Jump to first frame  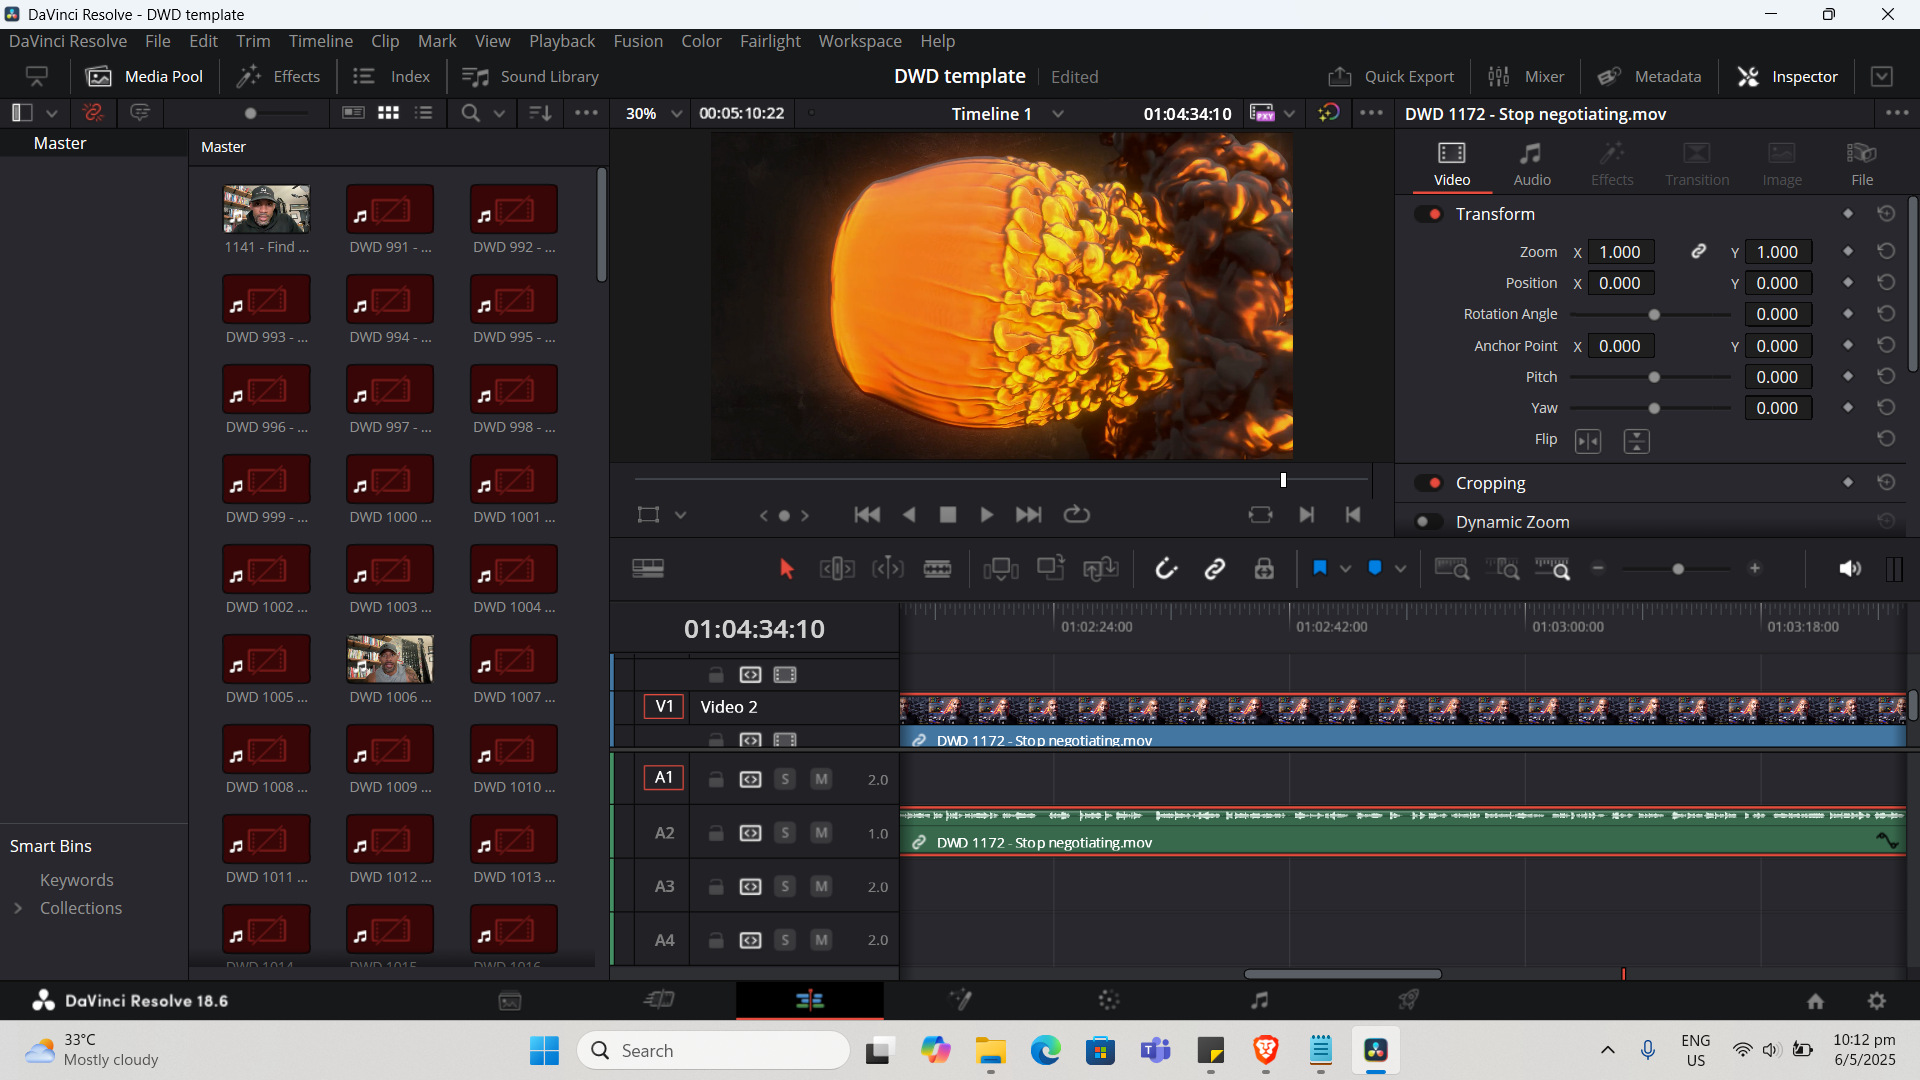coord(867,515)
